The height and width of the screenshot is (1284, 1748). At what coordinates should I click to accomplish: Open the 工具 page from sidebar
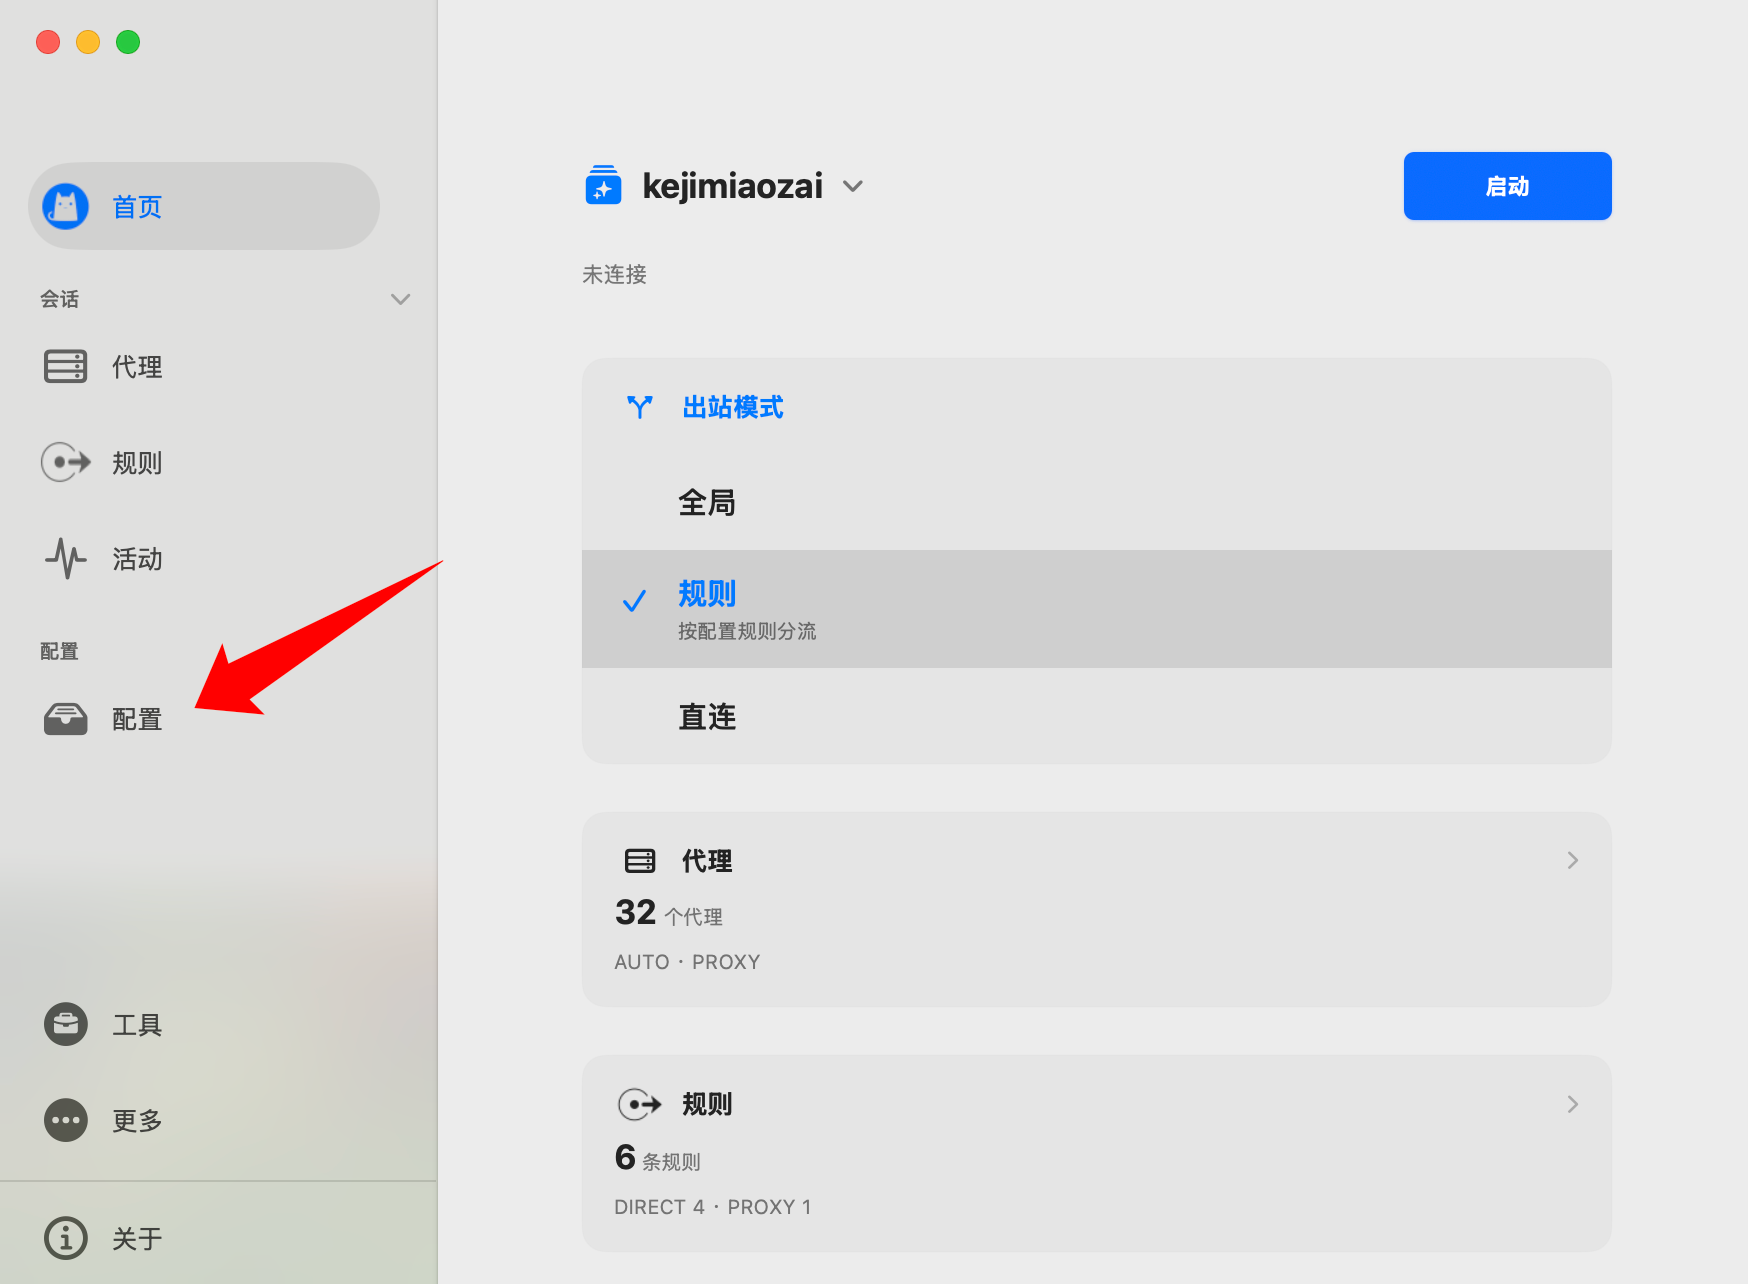204,1024
